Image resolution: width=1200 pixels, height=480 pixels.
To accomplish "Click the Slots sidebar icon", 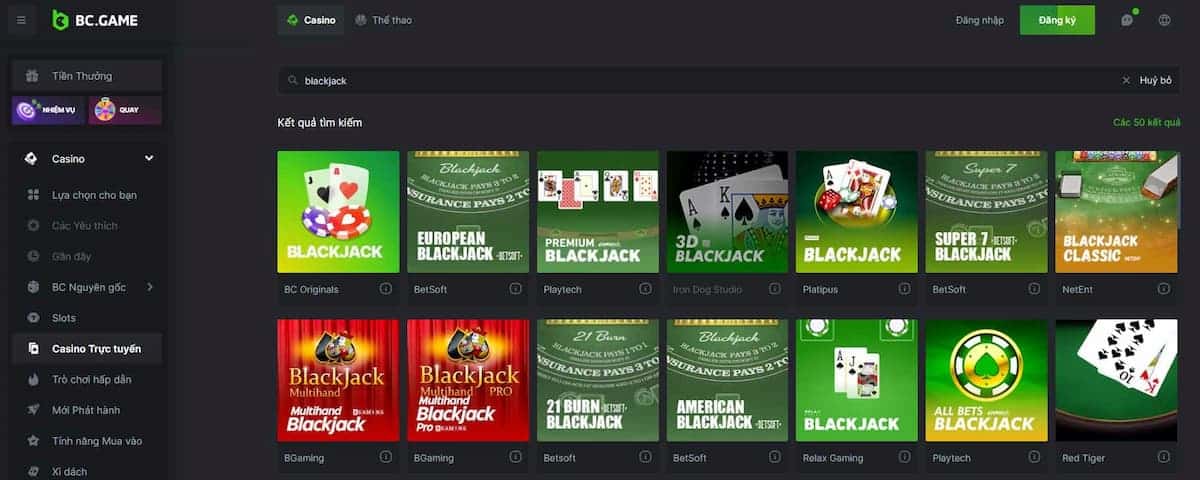I will pyautogui.click(x=32, y=318).
